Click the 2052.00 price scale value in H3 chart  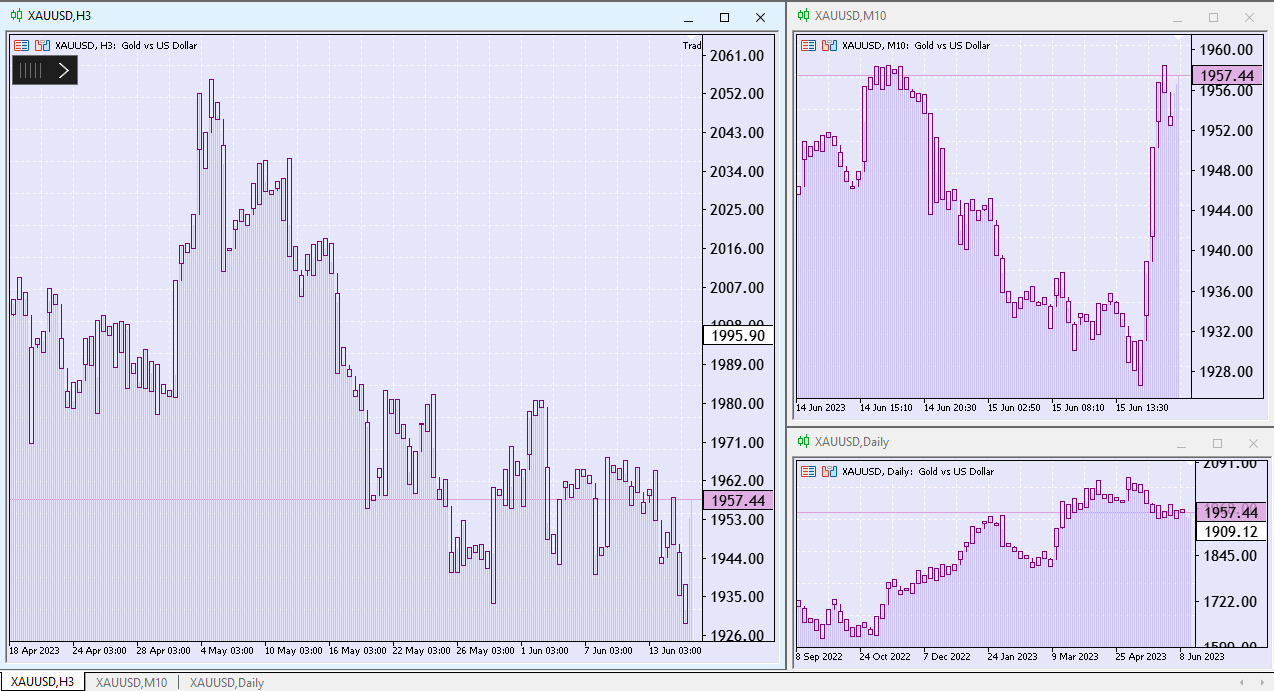tap(737, 94)
